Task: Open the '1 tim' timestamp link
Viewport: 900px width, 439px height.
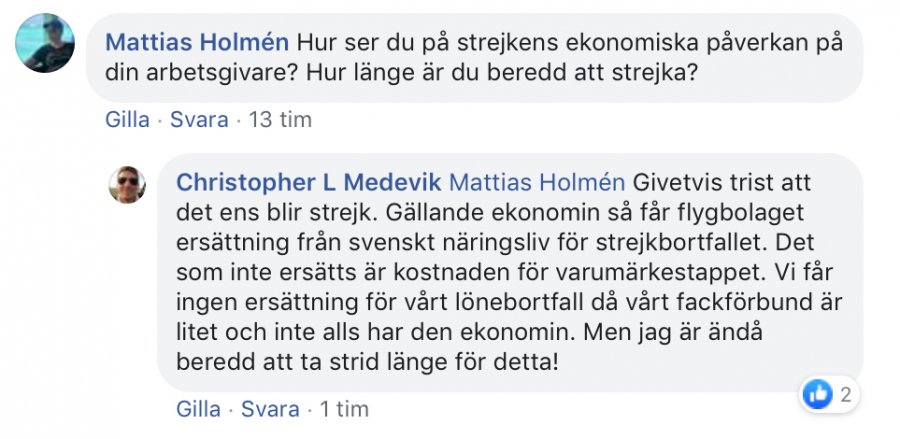Action: (x=344, y=409)
